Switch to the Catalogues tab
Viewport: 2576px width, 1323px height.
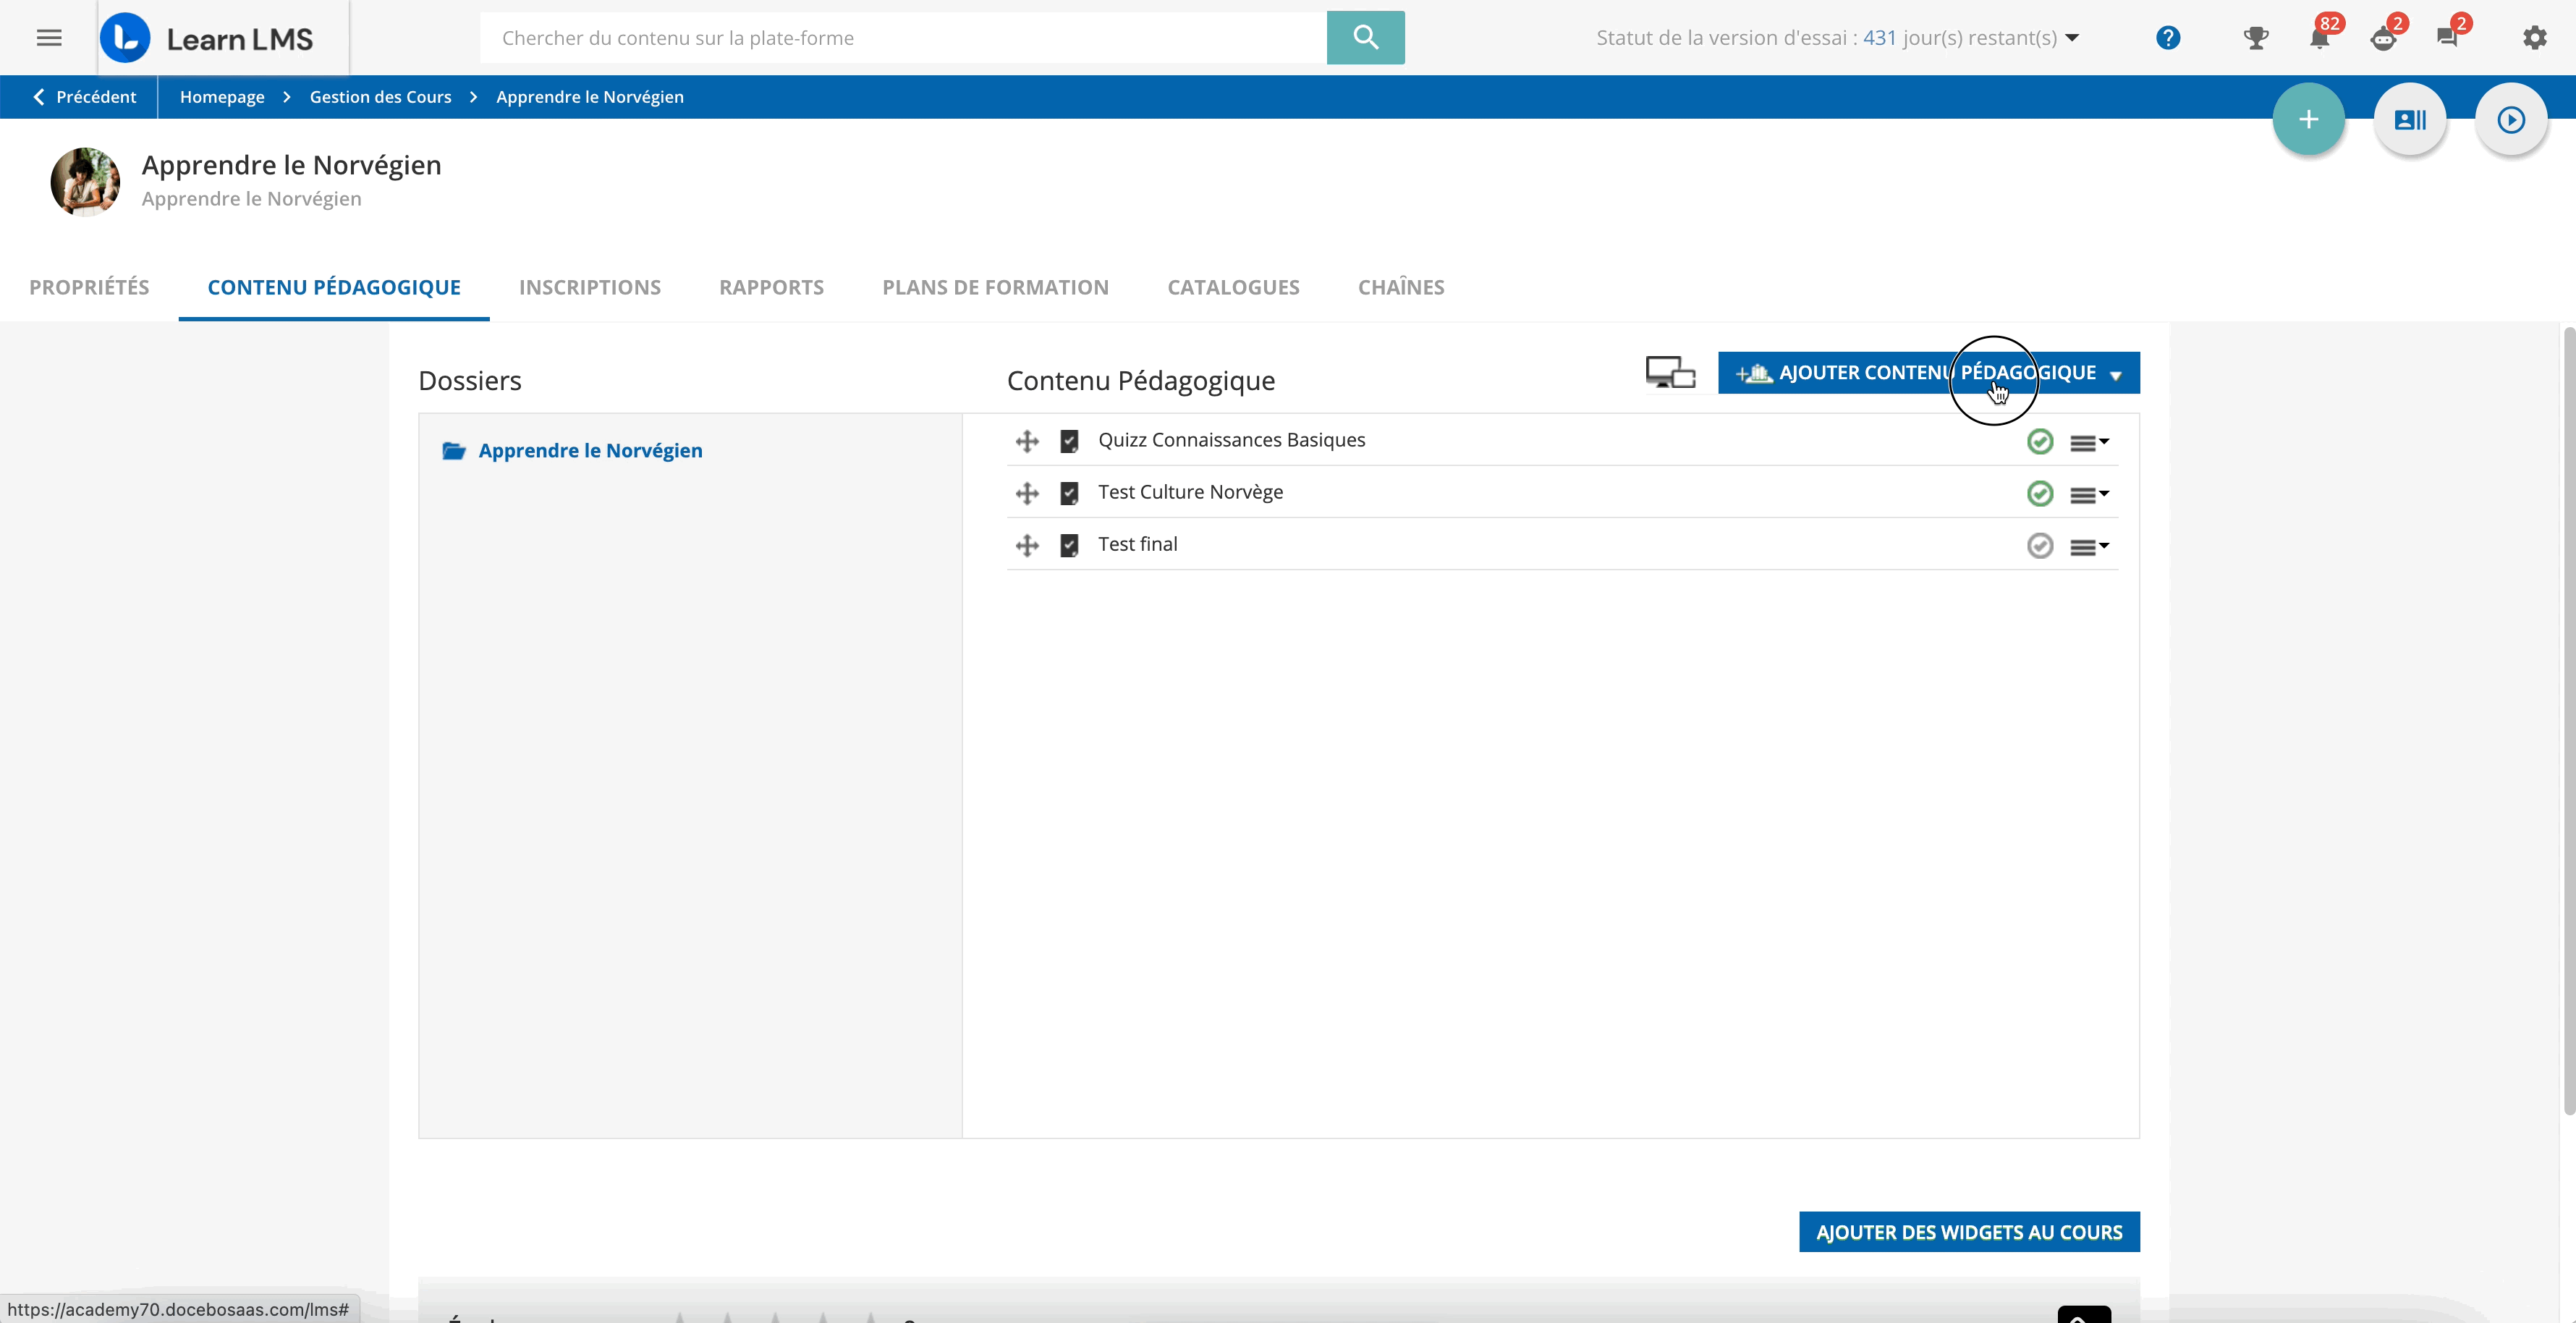1233,287
